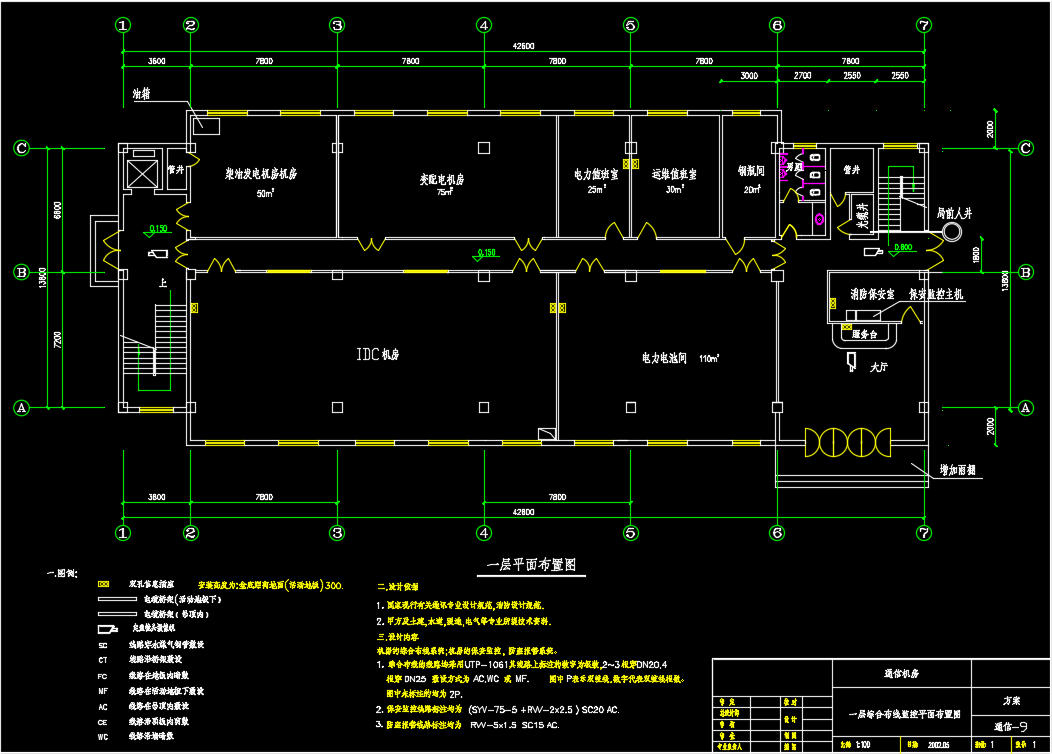Click the 柴油发电机房机房 room label
This screenshot has height=754, width=1052.
(x=261, y=174)
